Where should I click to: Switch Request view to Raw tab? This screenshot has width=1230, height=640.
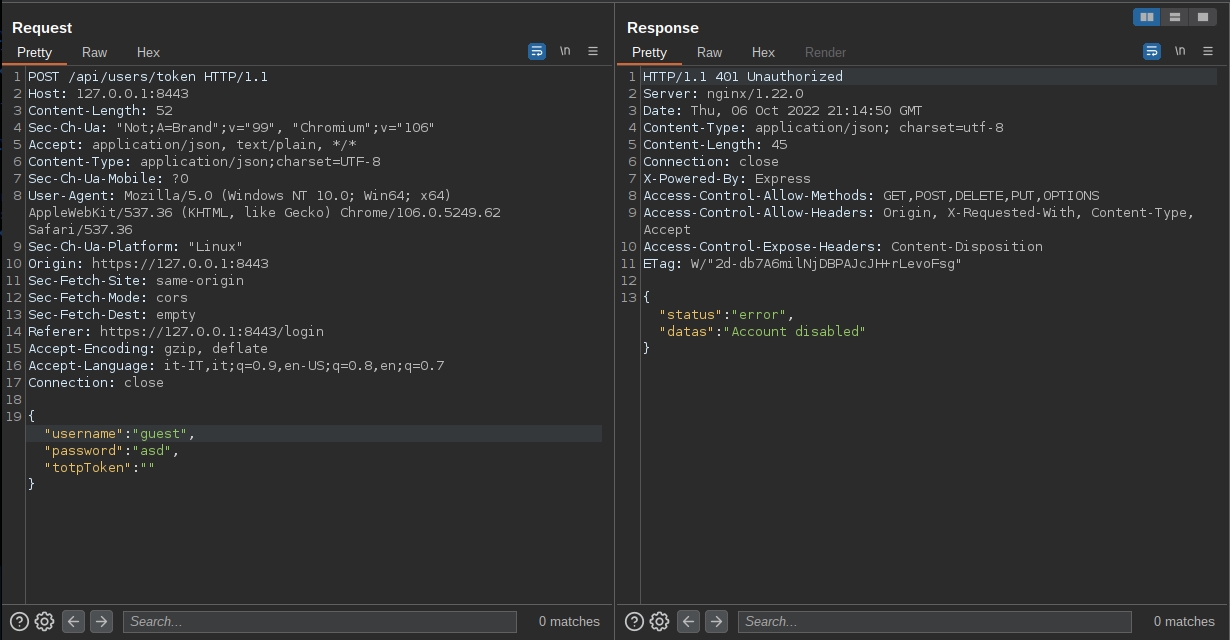coord(94,52)
